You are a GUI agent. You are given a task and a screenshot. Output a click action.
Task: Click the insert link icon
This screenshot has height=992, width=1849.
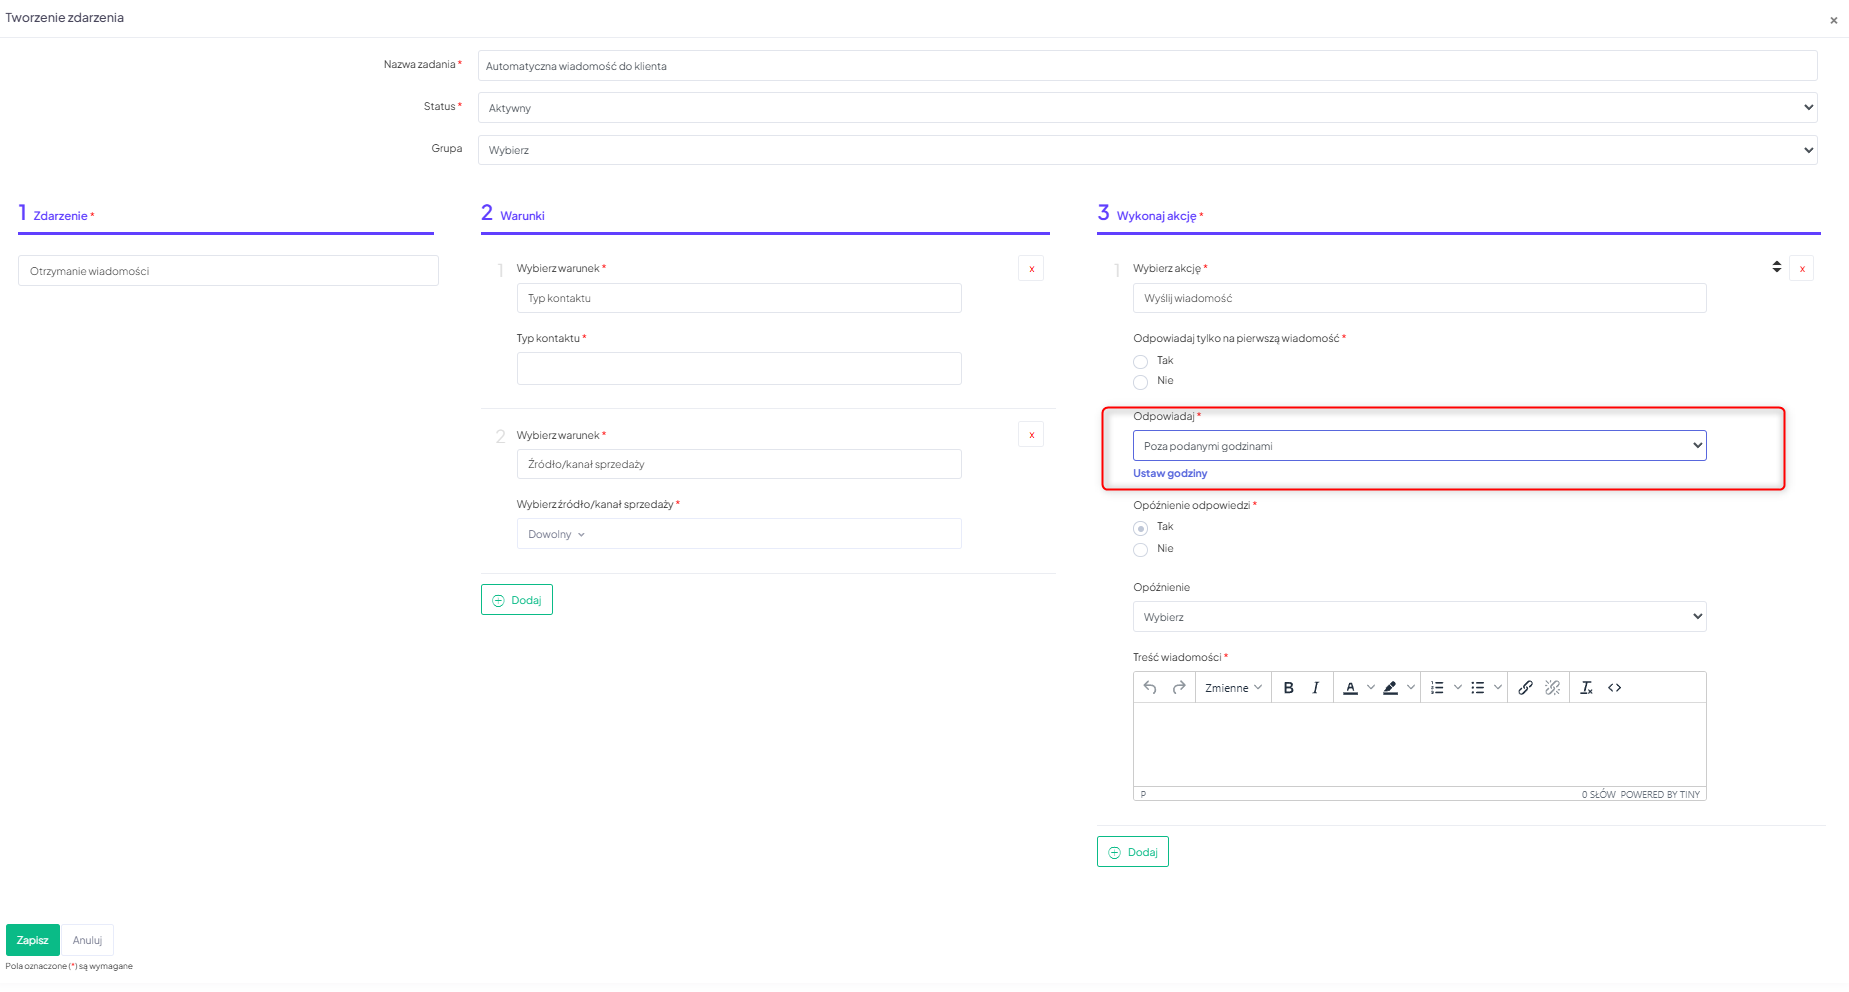(1525, 688)
